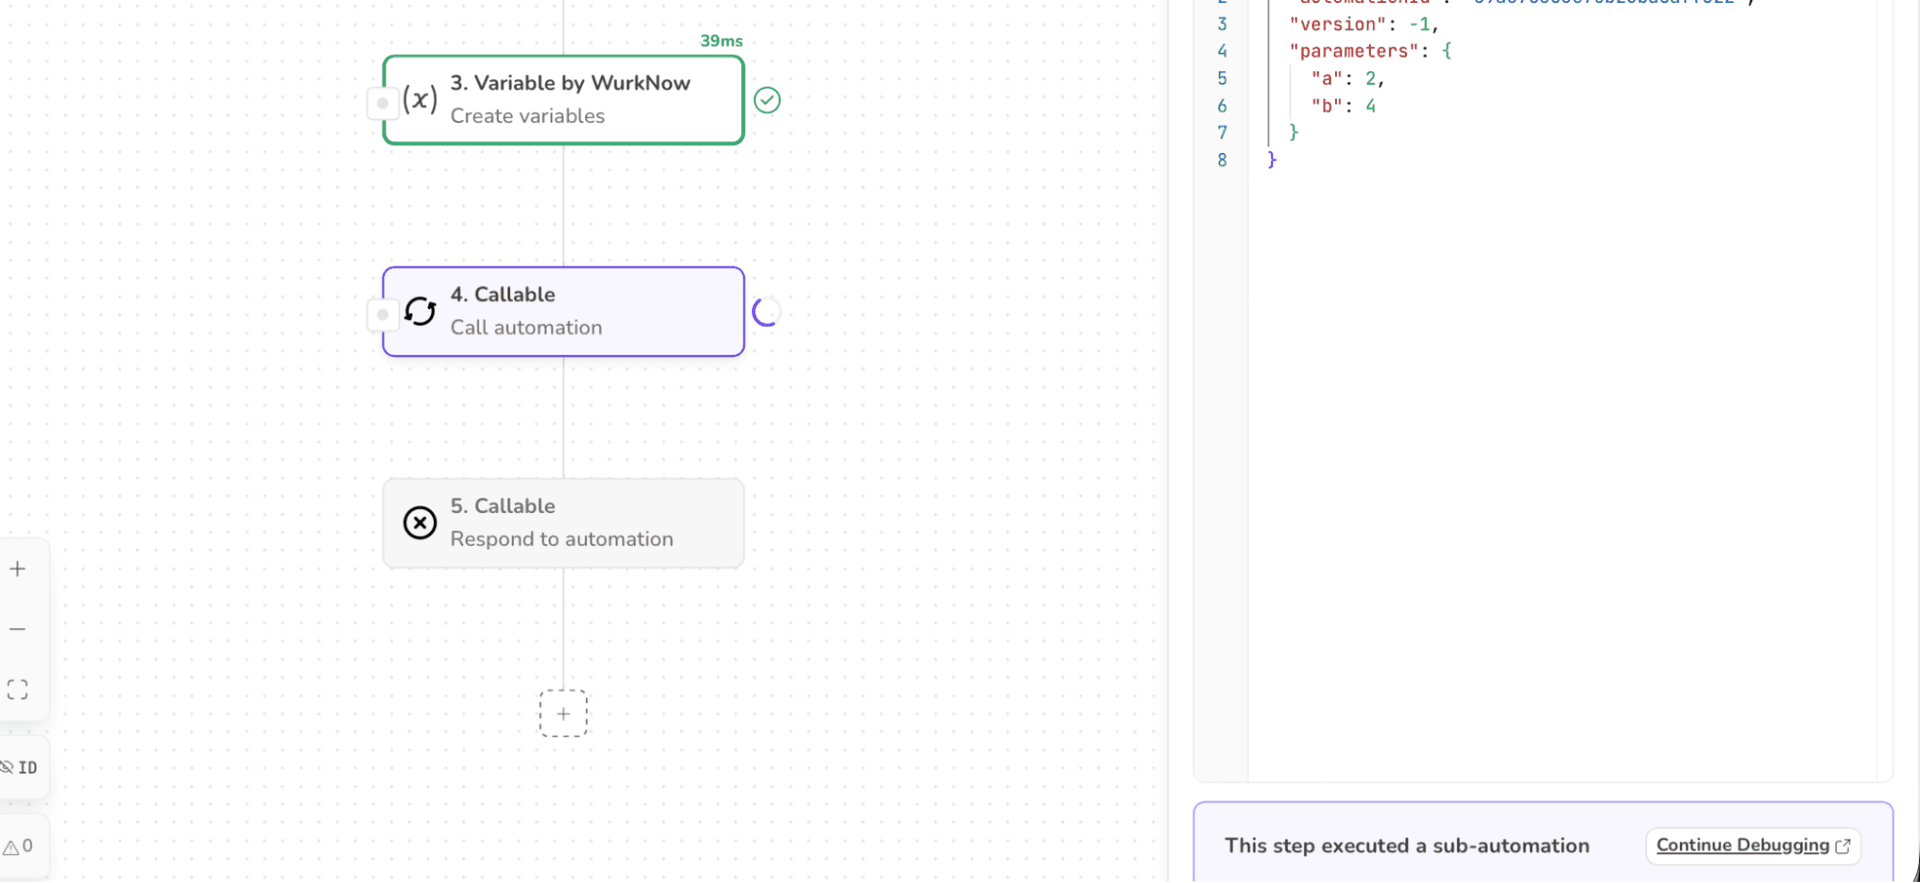
Task: Click the zoom out minus icon
Action: (18, 629)
